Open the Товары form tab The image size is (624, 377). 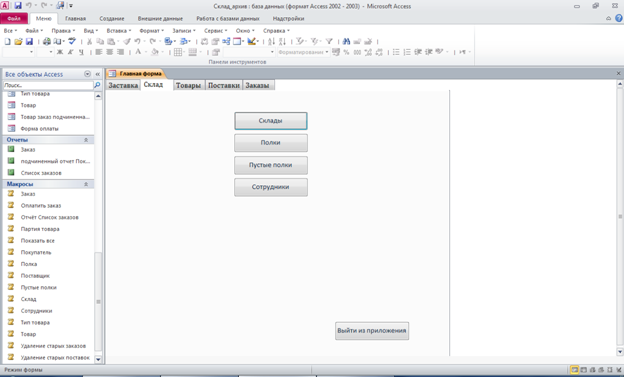tap(188, 85)
